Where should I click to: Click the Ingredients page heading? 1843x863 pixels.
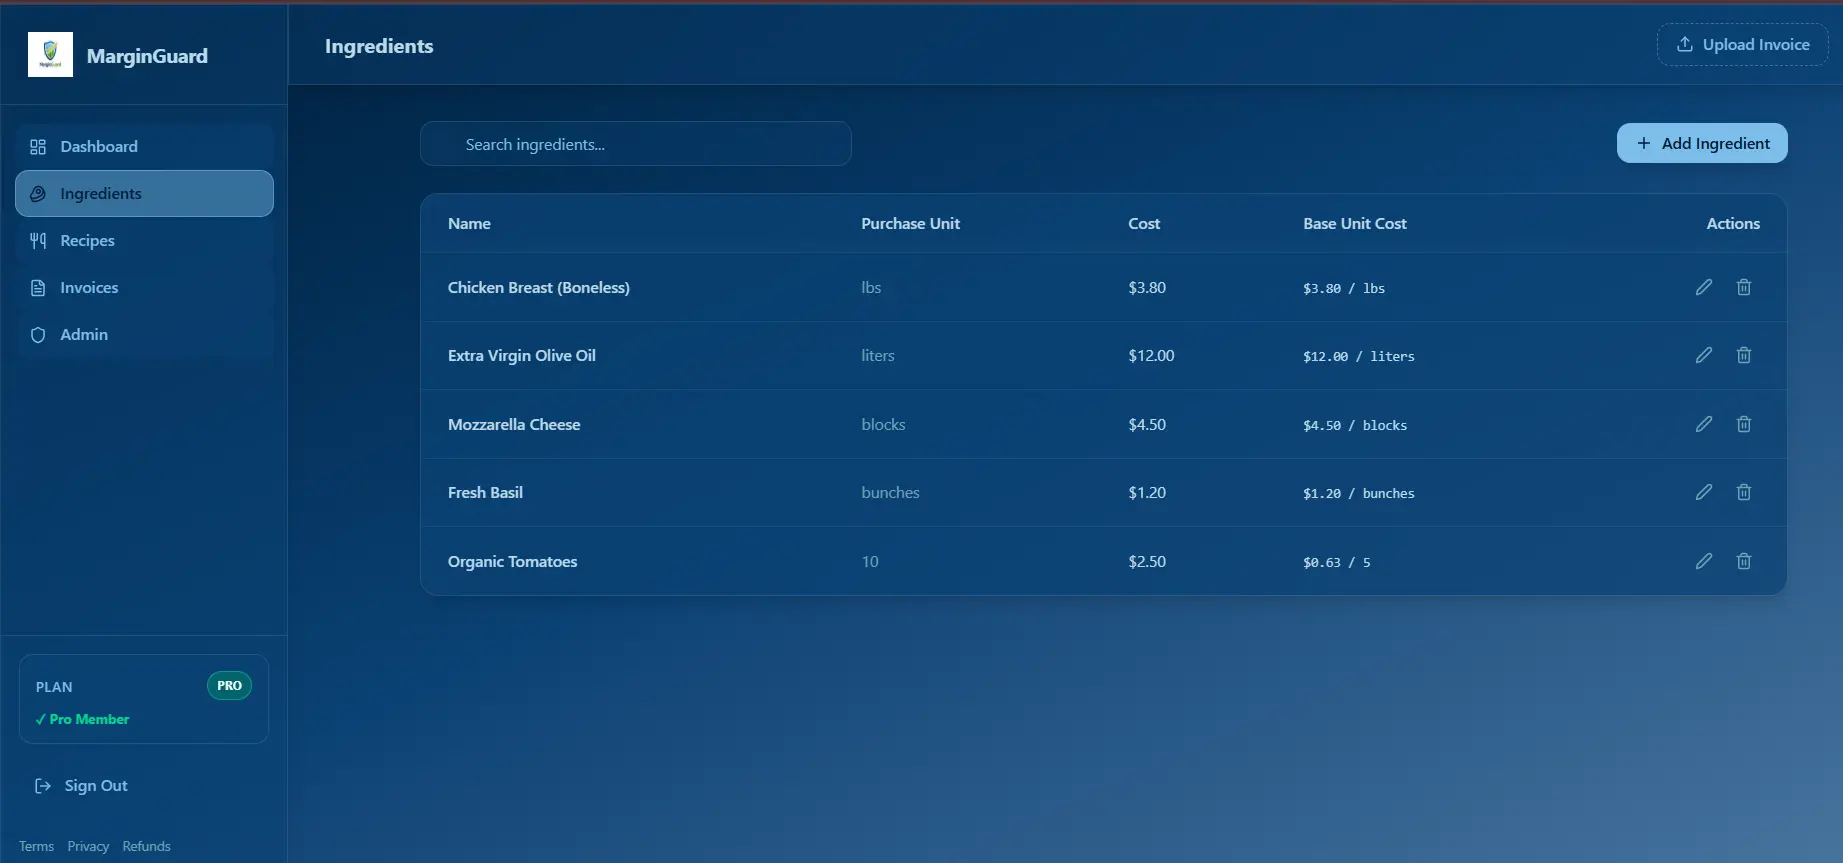[x=379, y=46]
